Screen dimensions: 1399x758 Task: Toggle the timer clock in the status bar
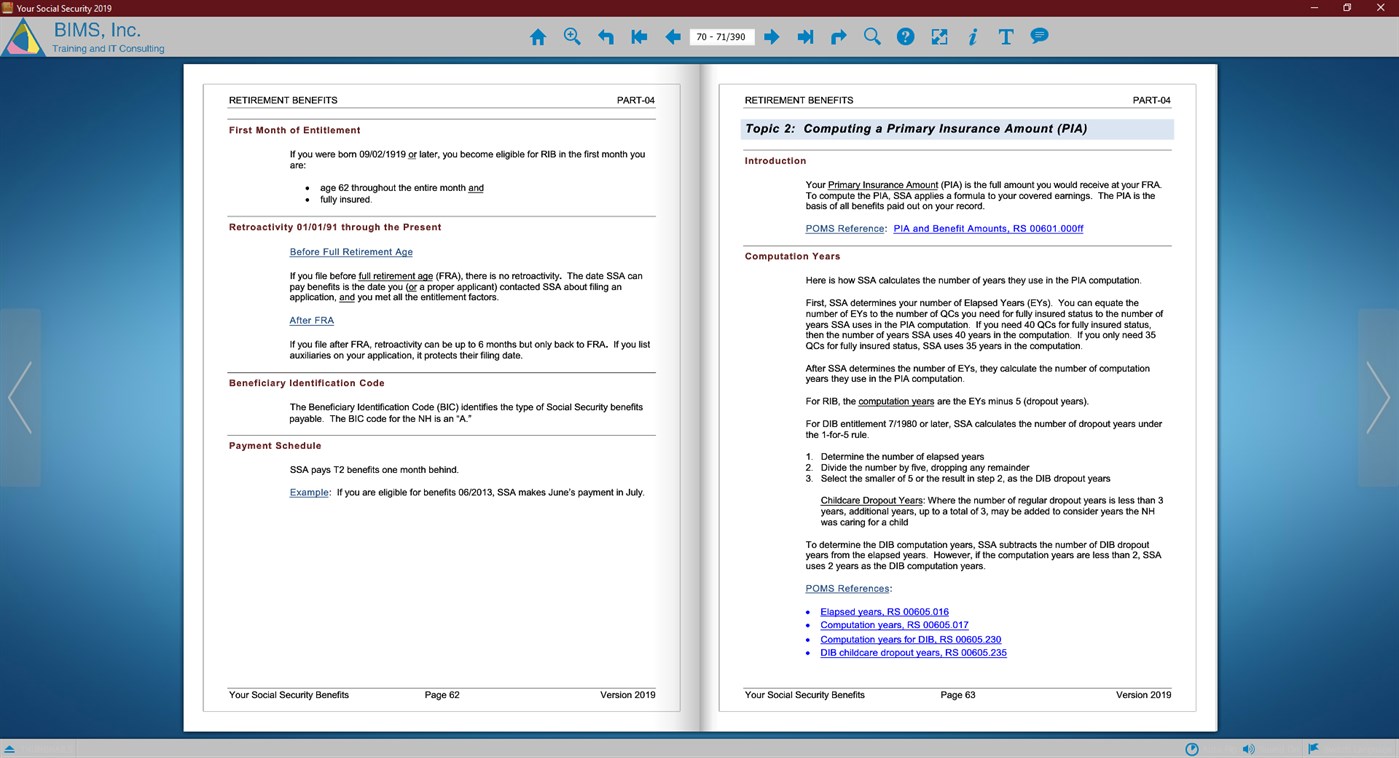click(1191, 748)
